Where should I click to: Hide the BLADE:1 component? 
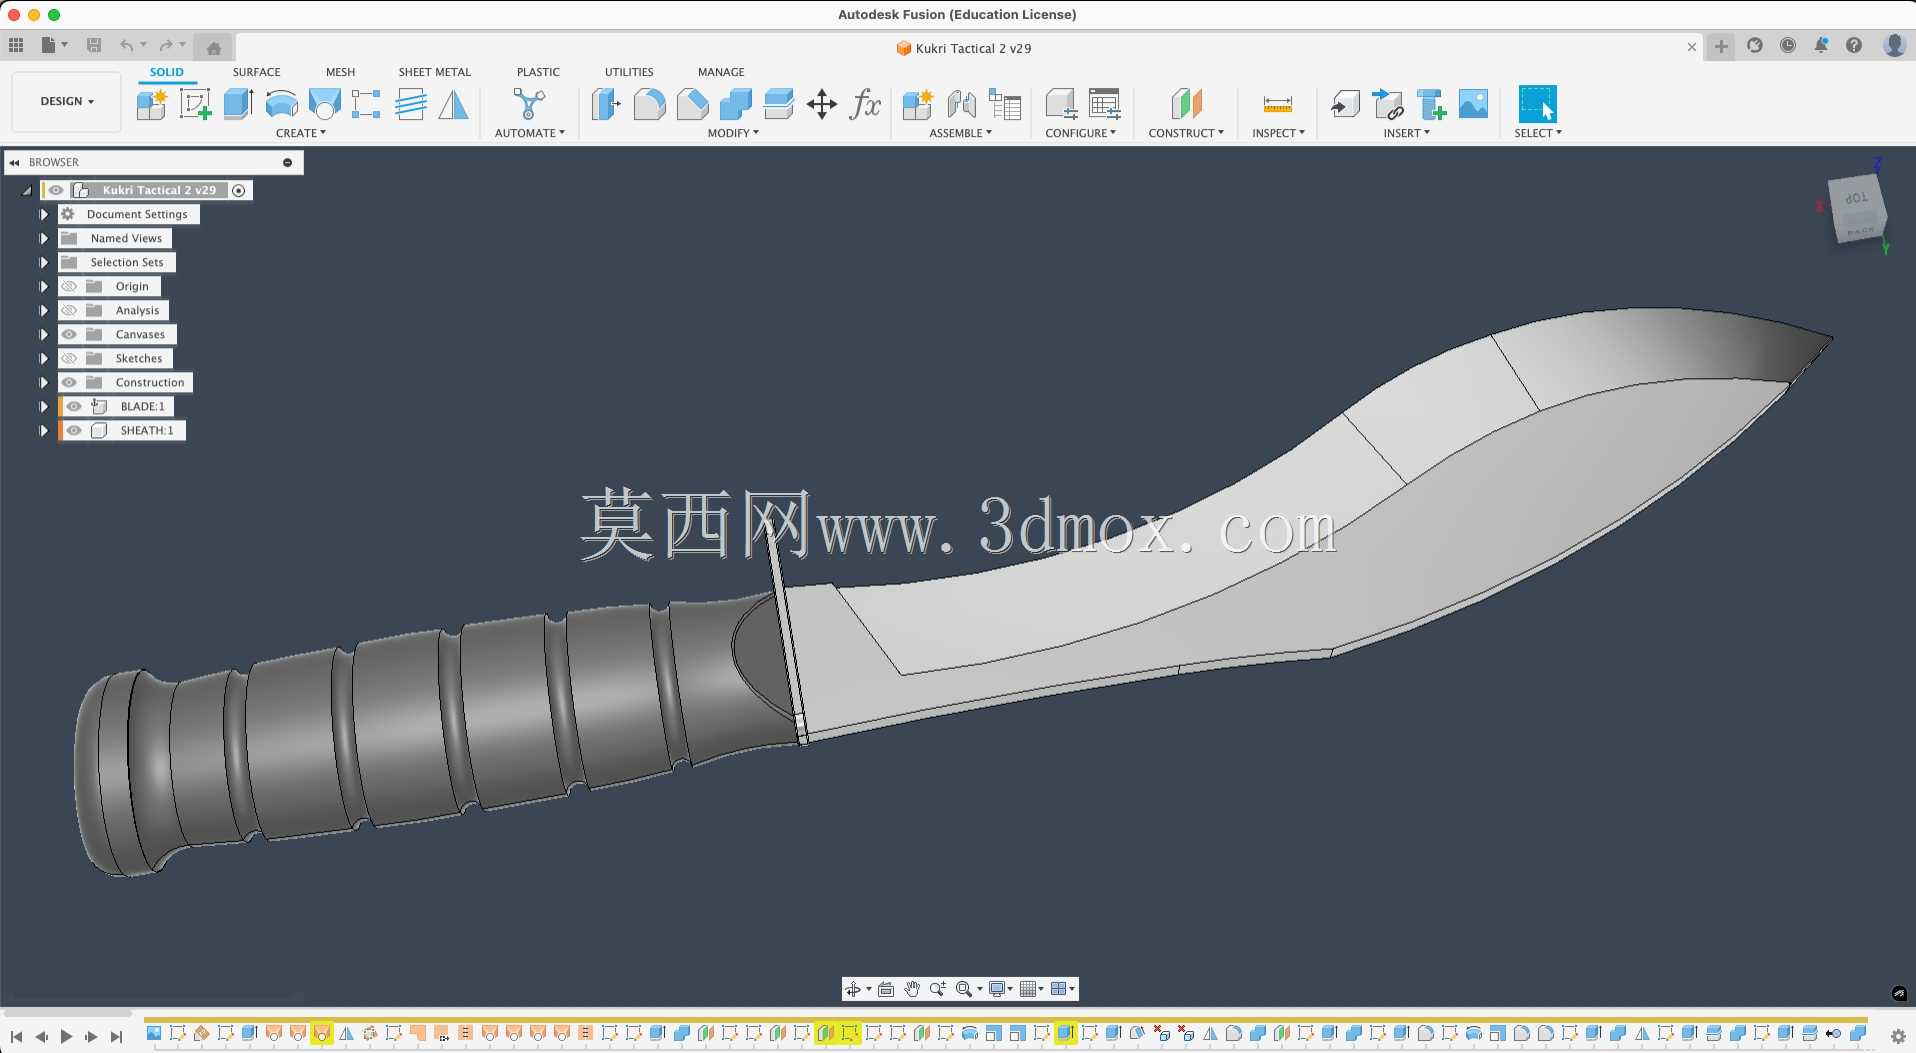(74, 406)
